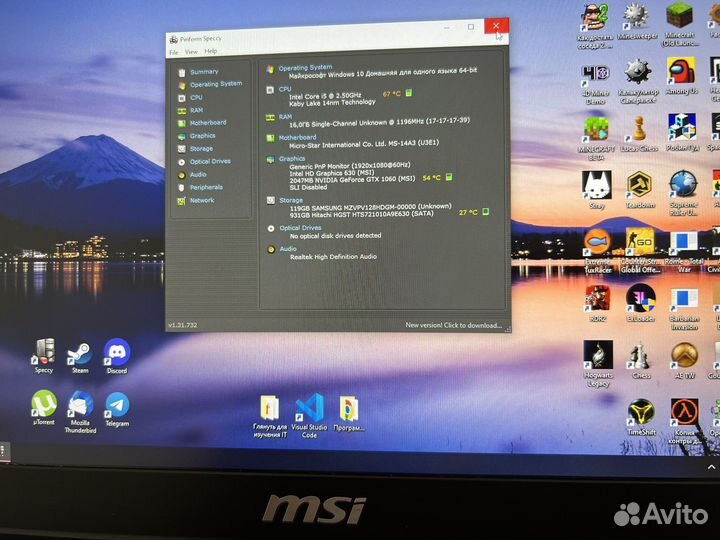The height and width of the screenshot is (540, 720).
Task: Open the Stray game shortcut
Action: click(x=597, y=190)
